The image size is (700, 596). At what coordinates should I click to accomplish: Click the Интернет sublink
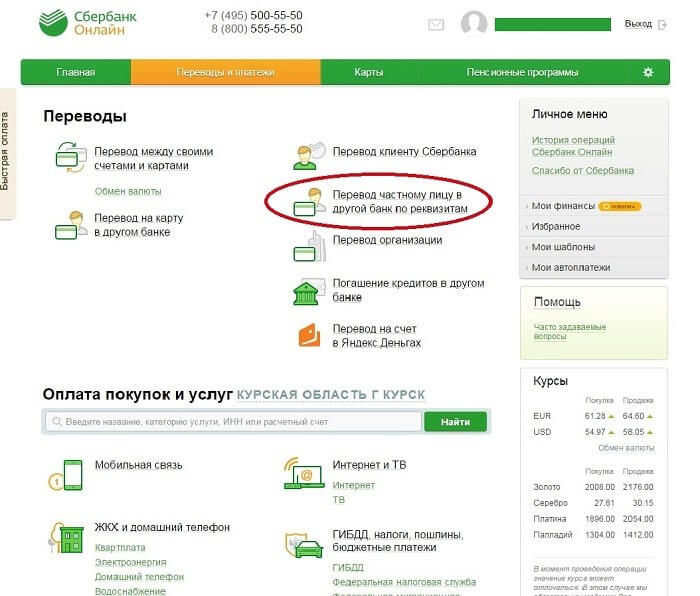point(354,485)
